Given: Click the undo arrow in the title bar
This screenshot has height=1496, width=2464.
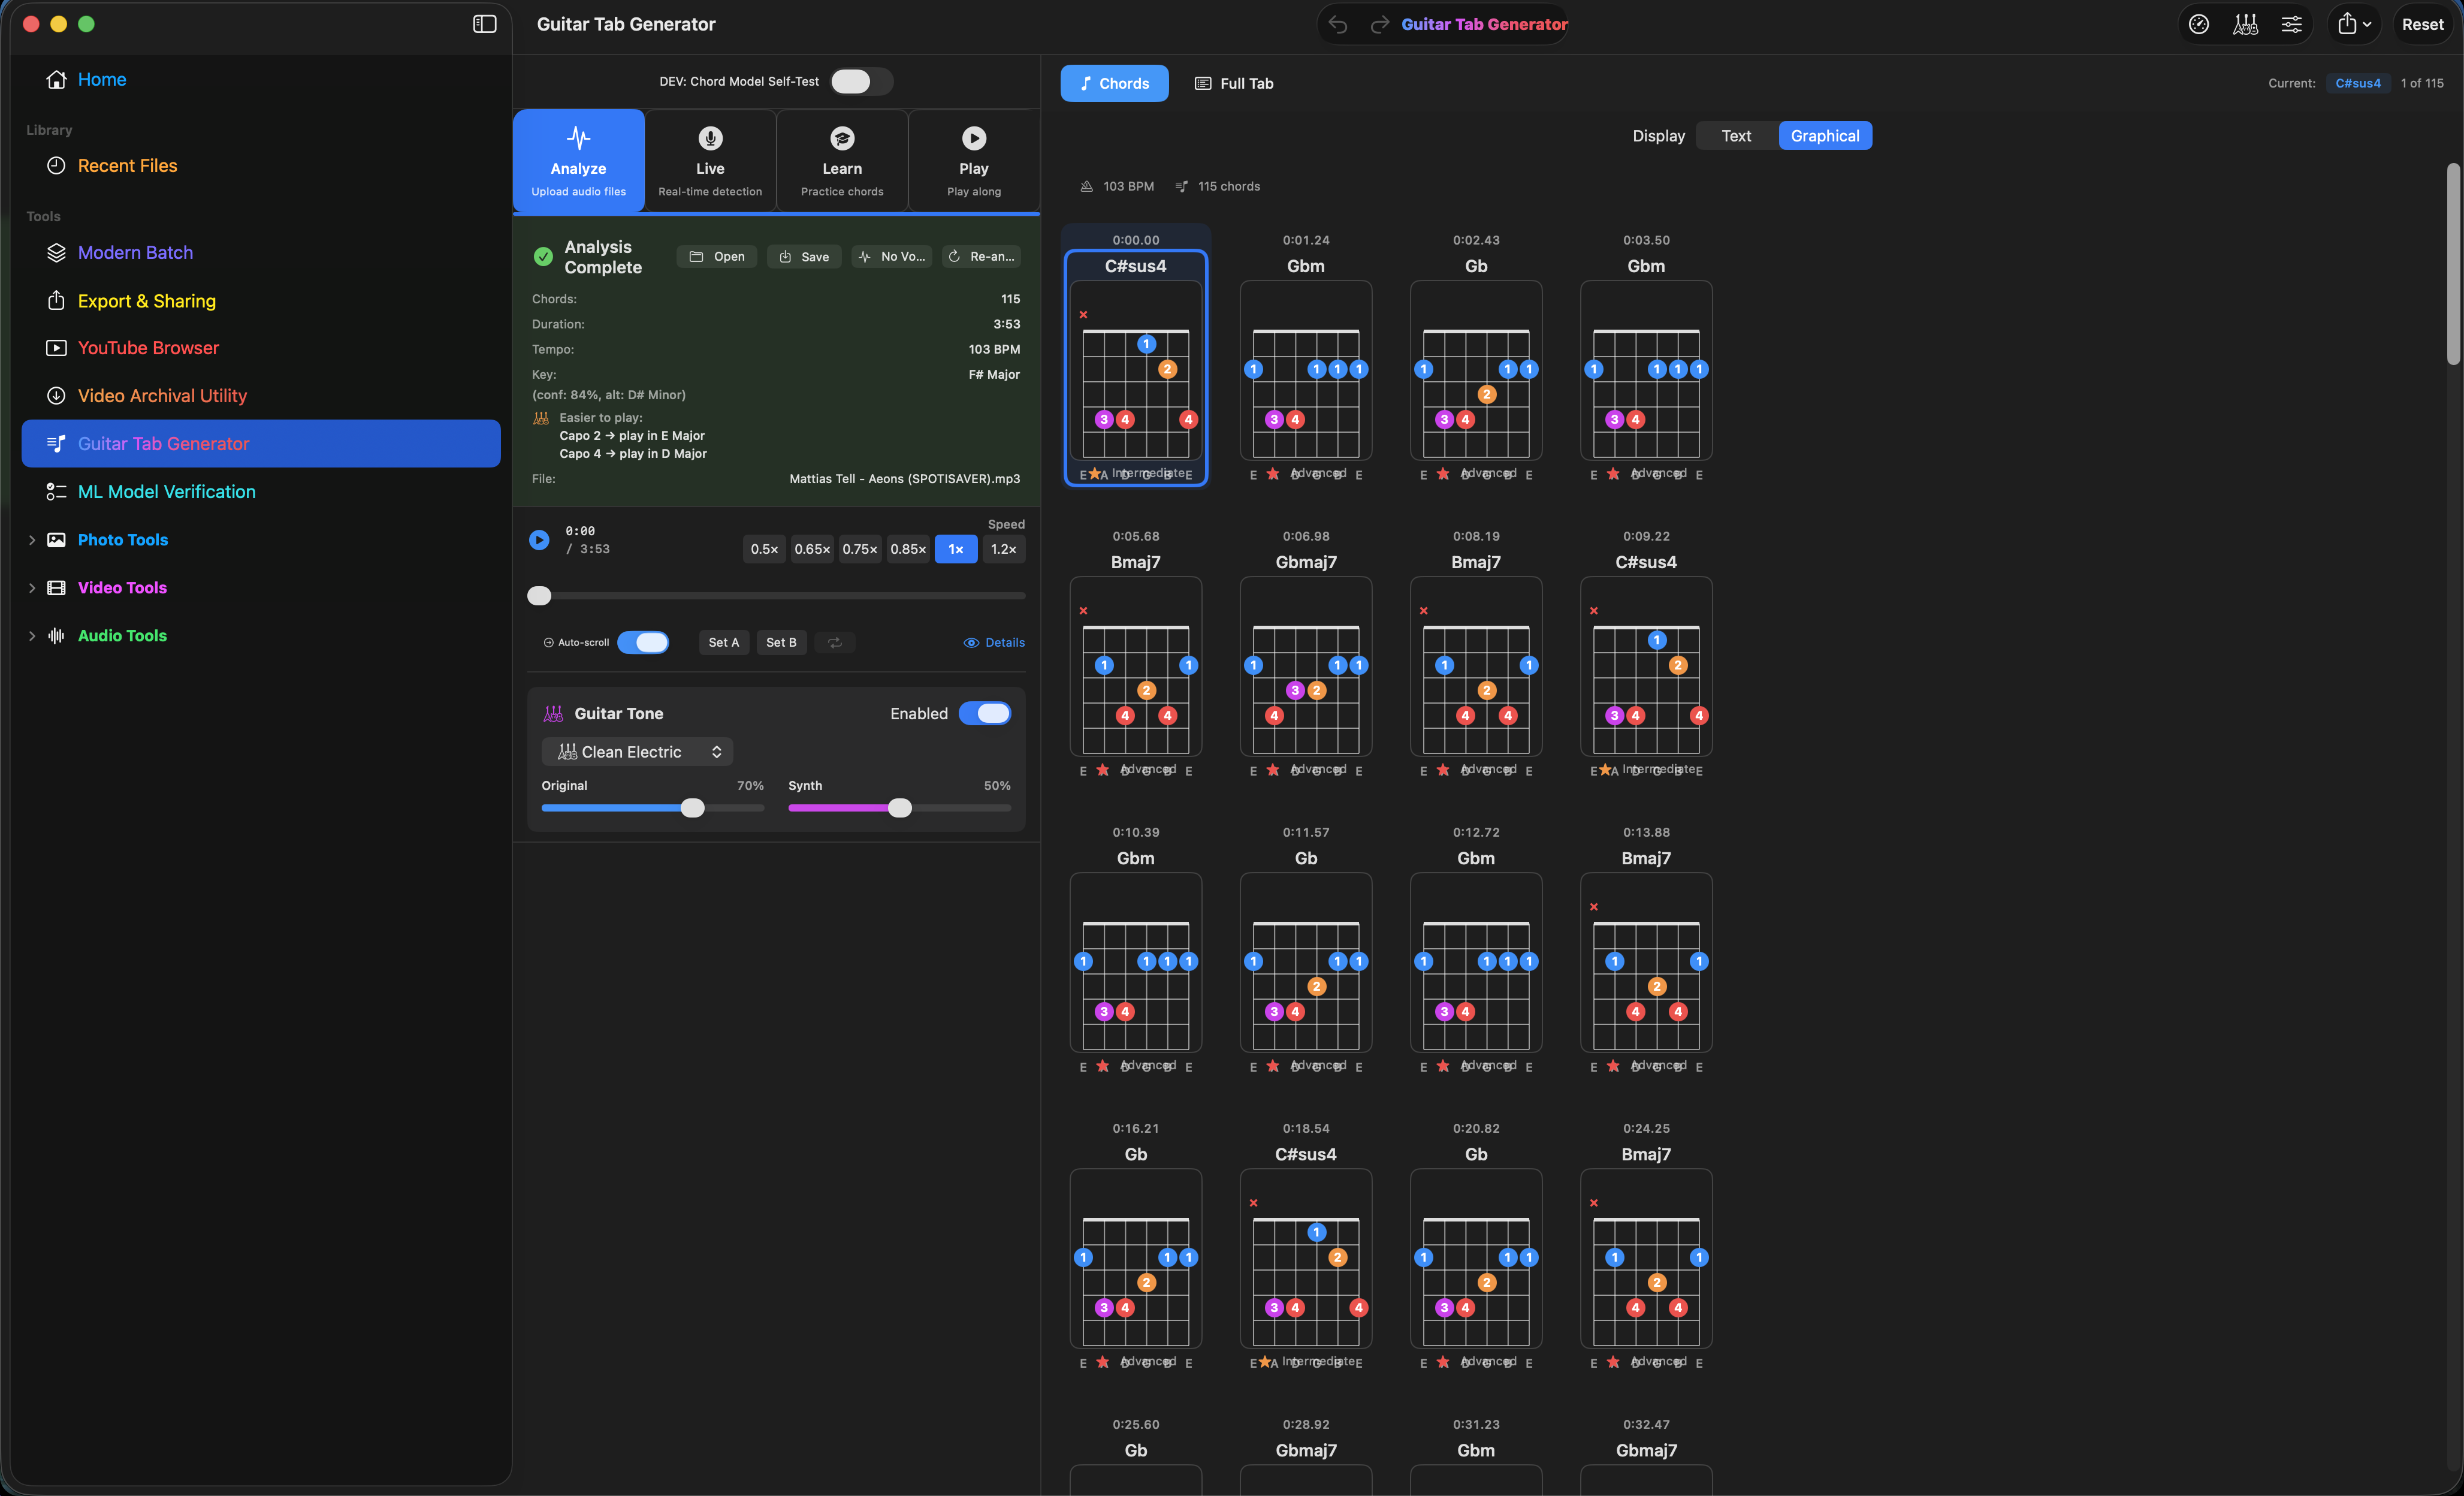Looking at the screenshot, I should pos(1338,24).
